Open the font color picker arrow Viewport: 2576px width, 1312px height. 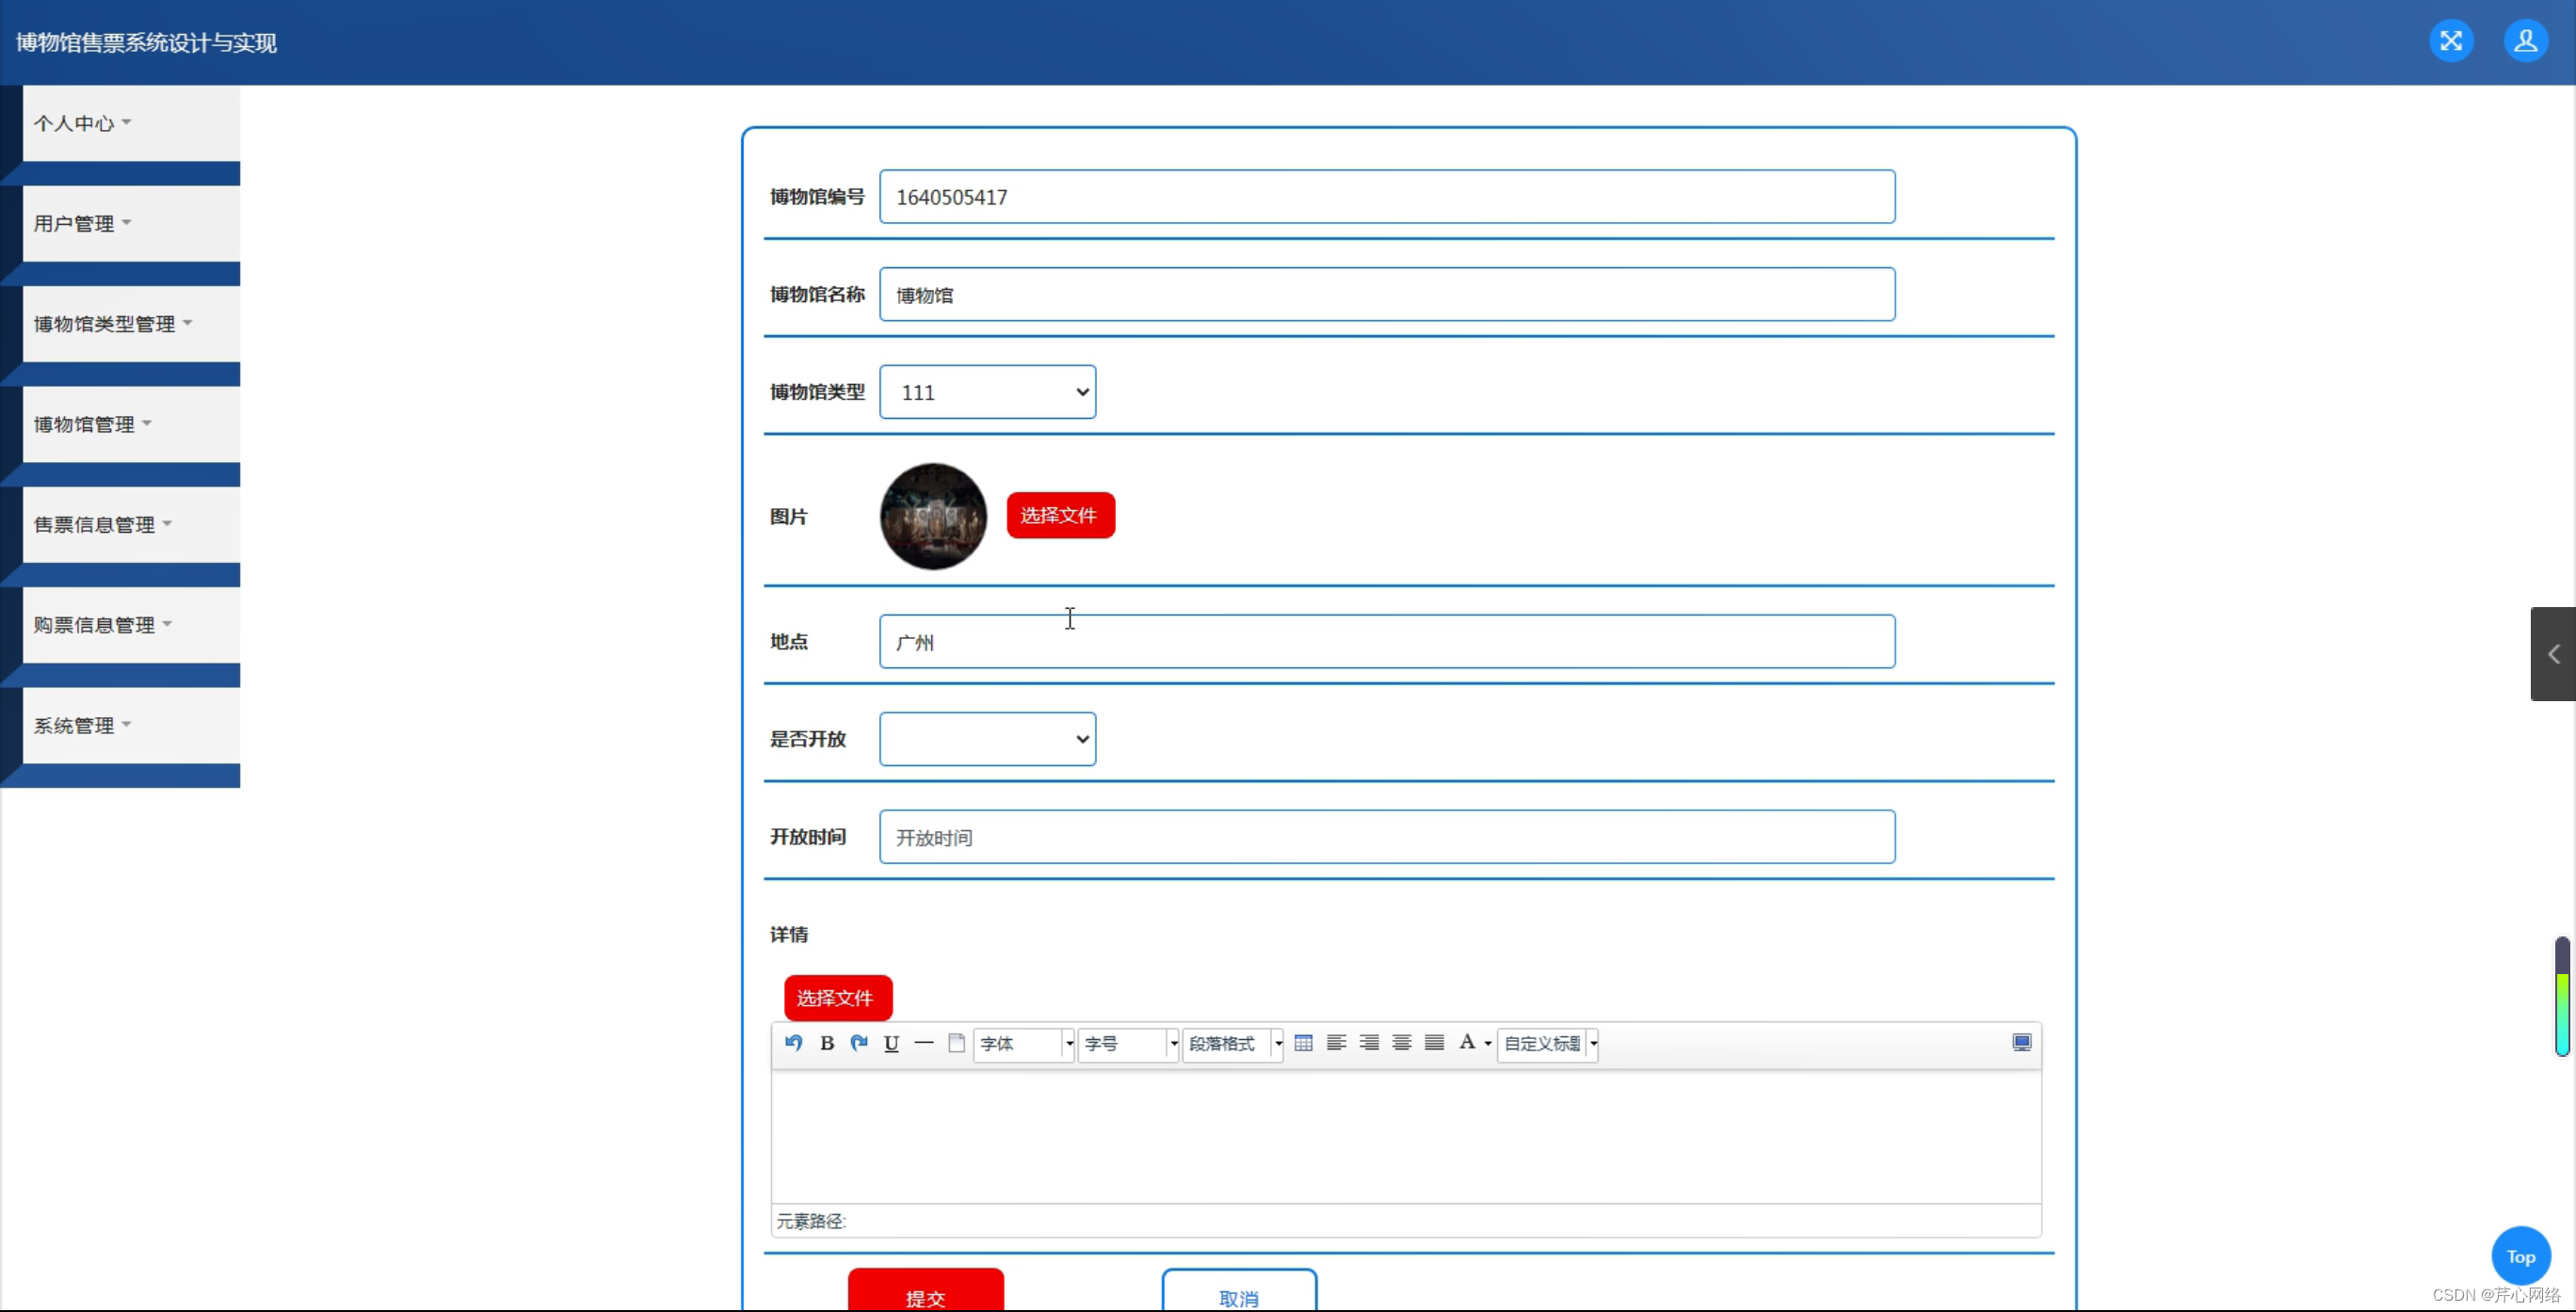pos(1488,1044)
